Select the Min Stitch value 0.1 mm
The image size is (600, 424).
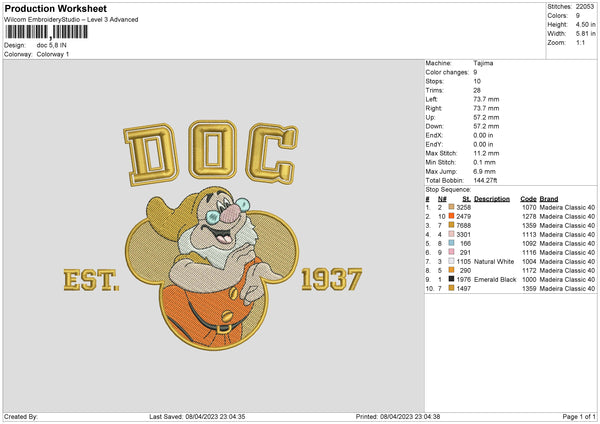coord(484,162)
